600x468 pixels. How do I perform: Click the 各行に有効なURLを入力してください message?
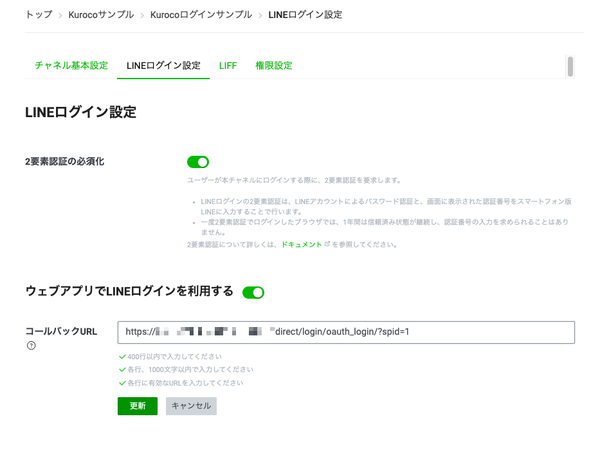click(x=185, y=383)
